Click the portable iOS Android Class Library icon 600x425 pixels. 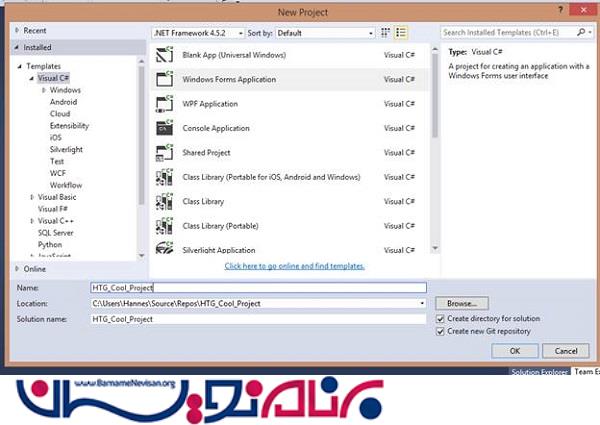(165, 177)
